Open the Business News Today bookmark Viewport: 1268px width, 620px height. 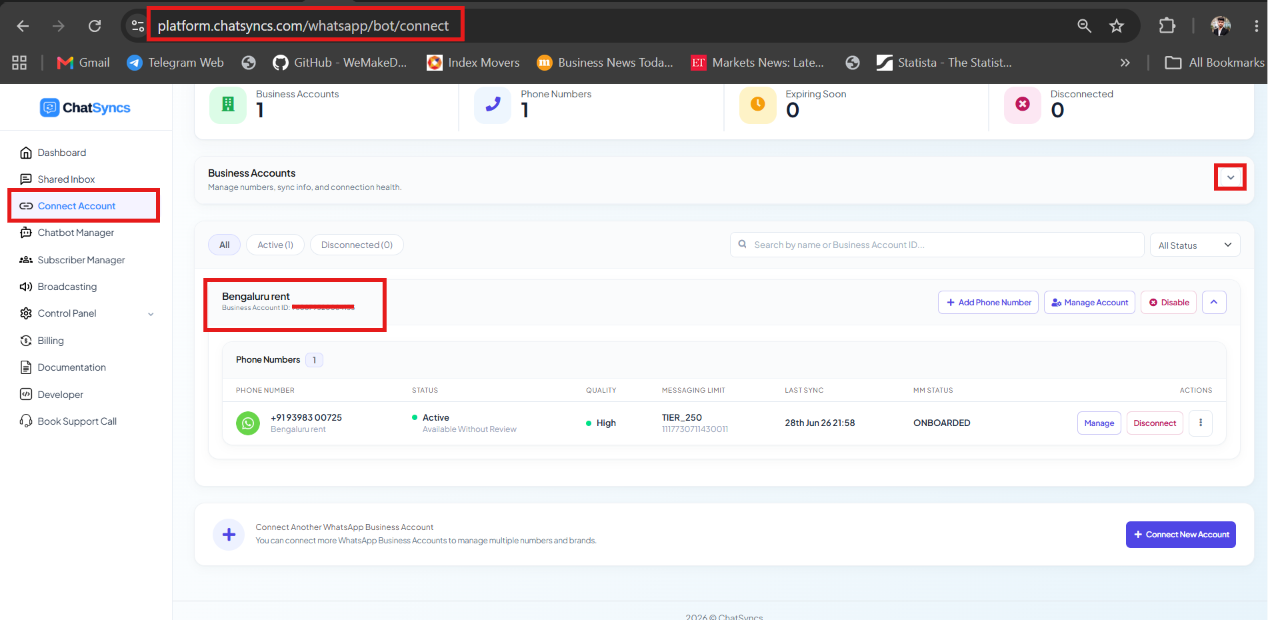[605, 62]
